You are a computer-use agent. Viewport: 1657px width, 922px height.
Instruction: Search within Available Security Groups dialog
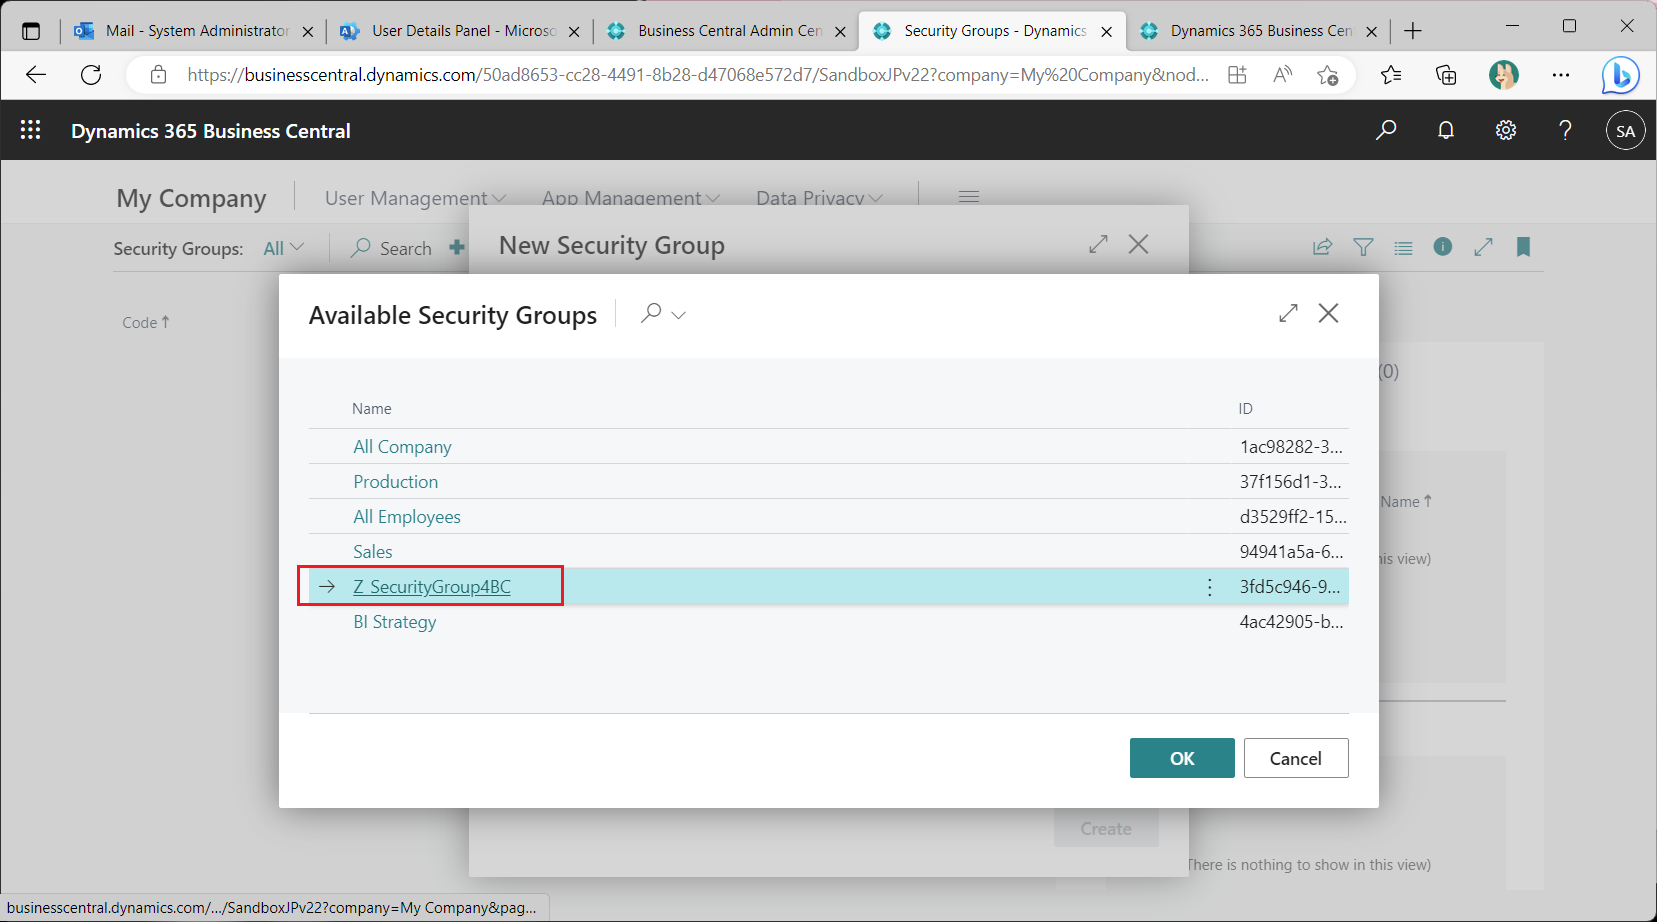coord(651,313)
